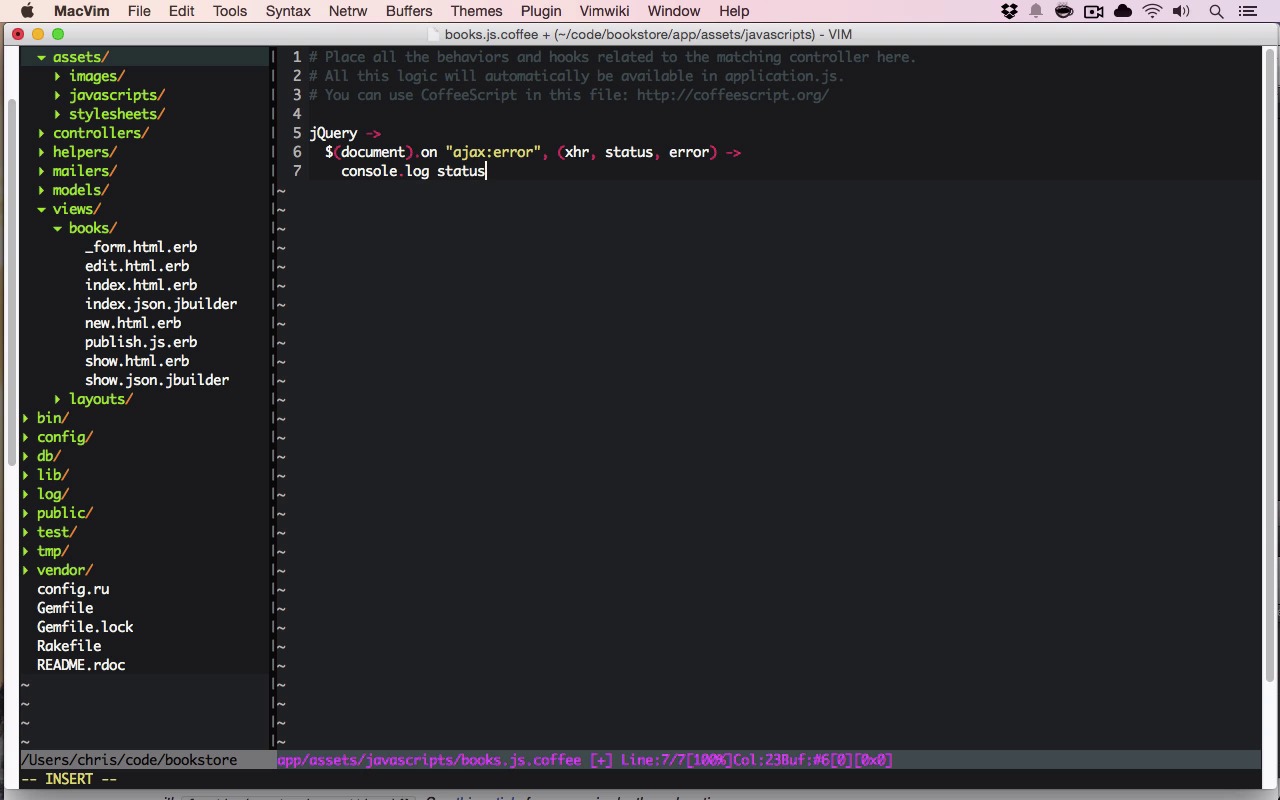Expand the layouts/ folder
Viewport: 1280px width, 800px height.
click(57, 399)
